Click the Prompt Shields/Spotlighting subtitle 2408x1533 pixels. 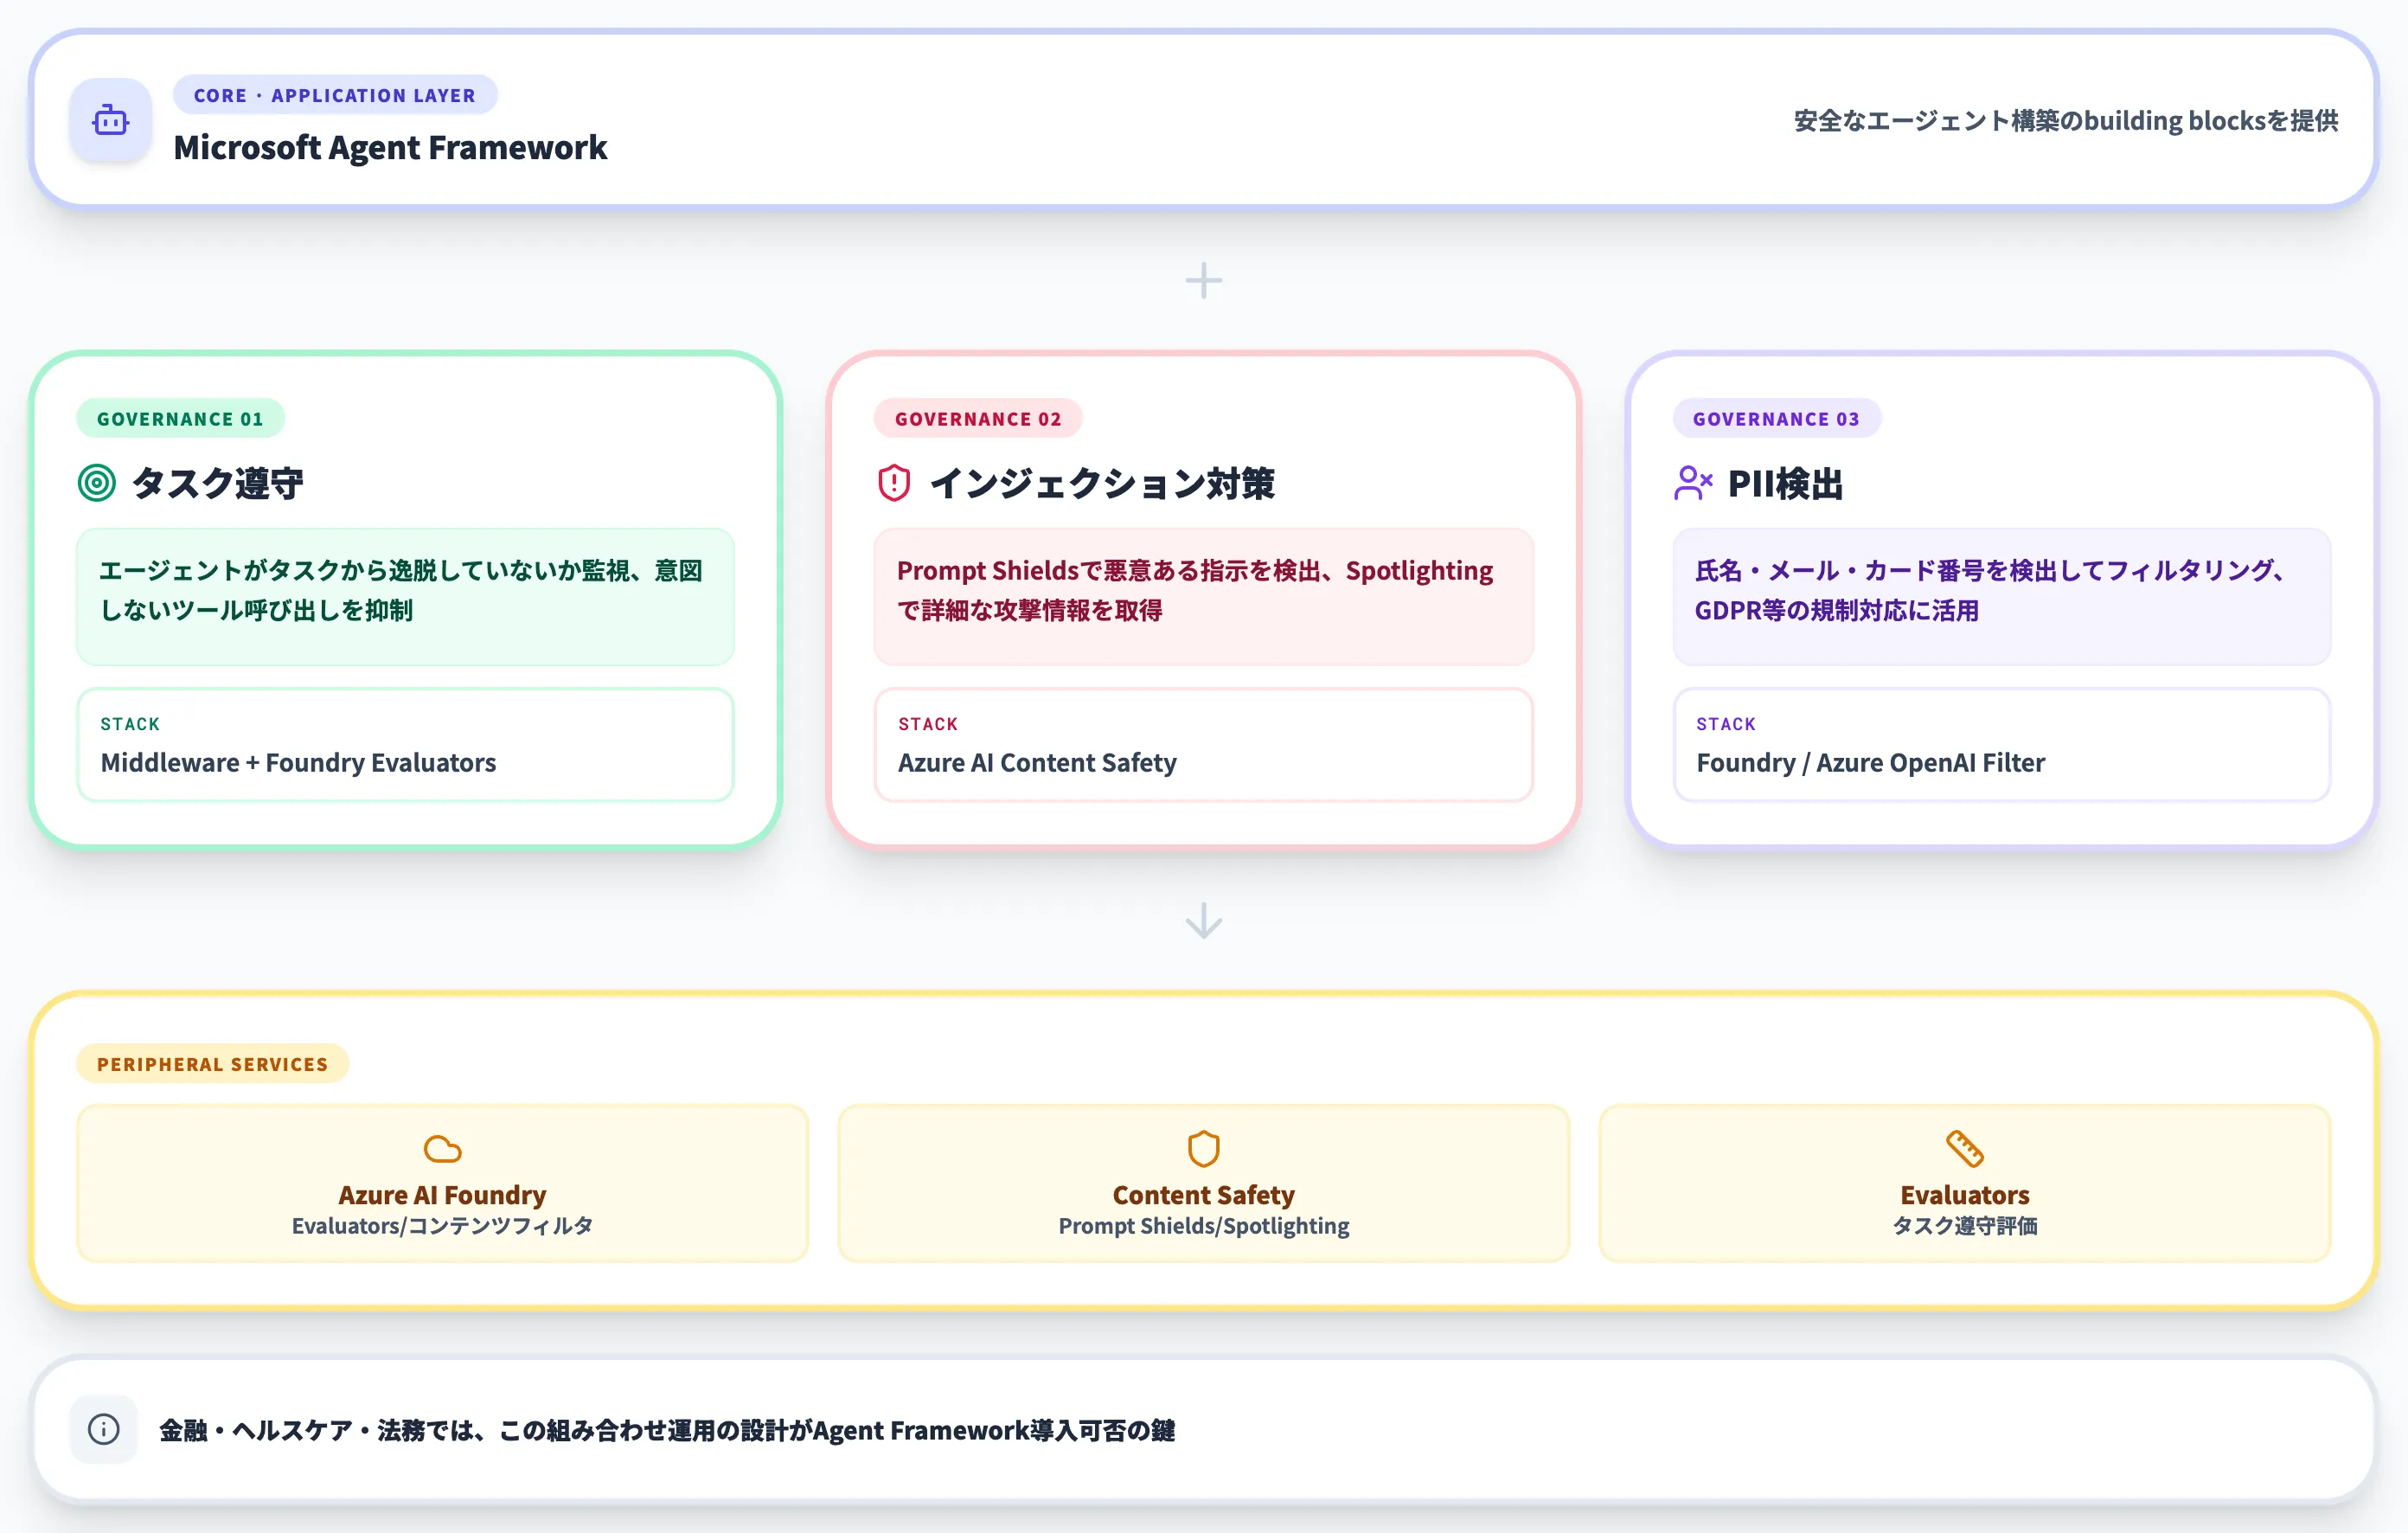pos(1203,1225)
